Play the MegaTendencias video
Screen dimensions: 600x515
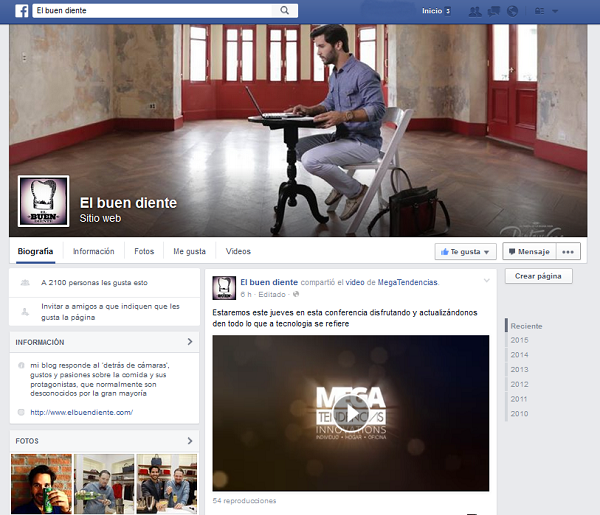(351, 413)
